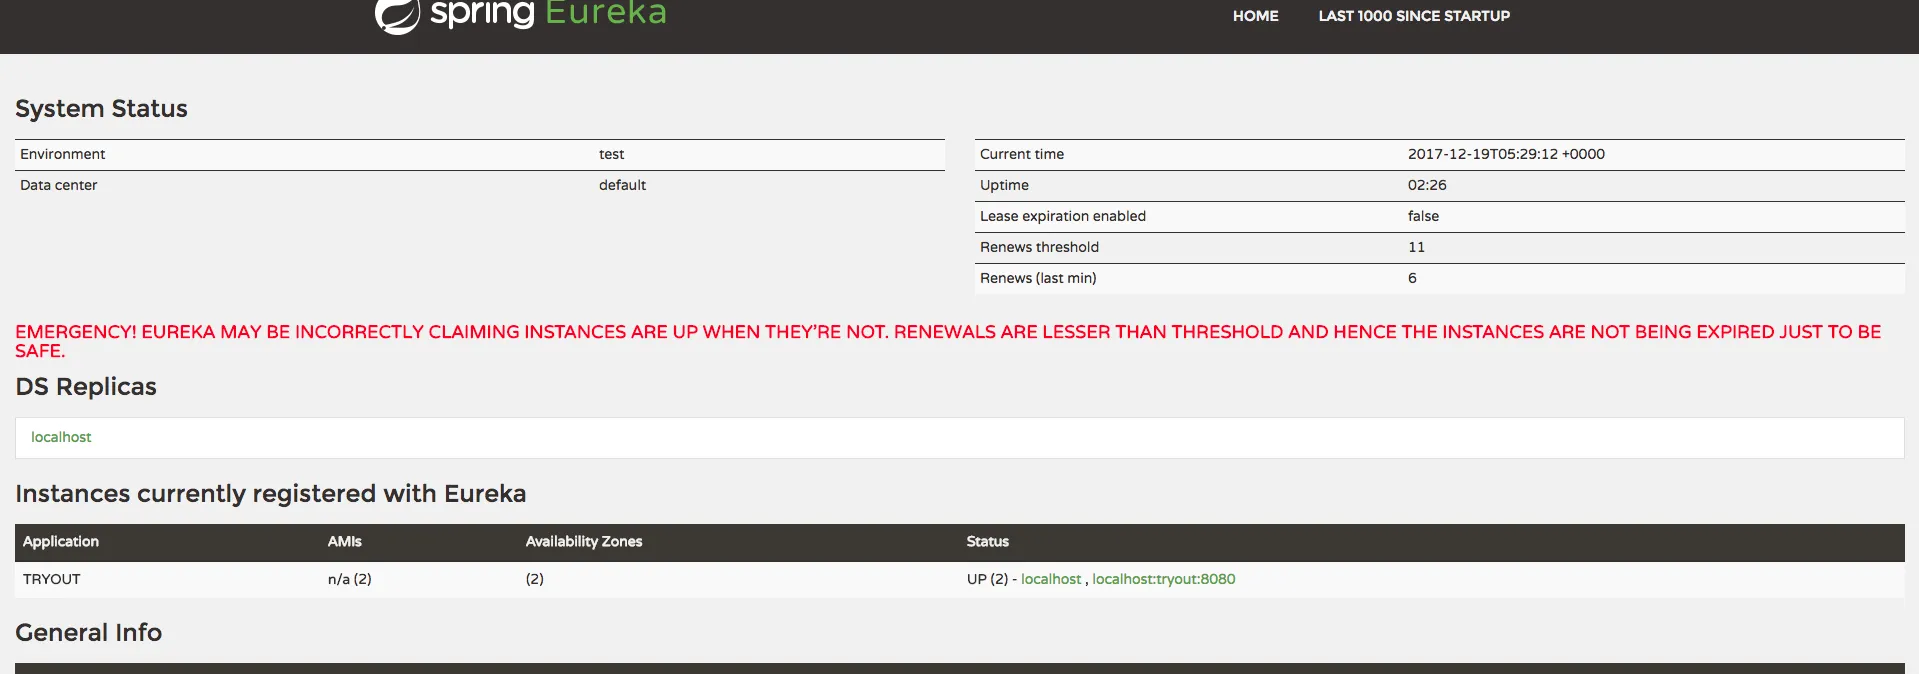Click 'Instances currently registered with Eureka' heading
Image resolution: width=1919 pixels, height=674 pixels.
[x=270, y=493]
